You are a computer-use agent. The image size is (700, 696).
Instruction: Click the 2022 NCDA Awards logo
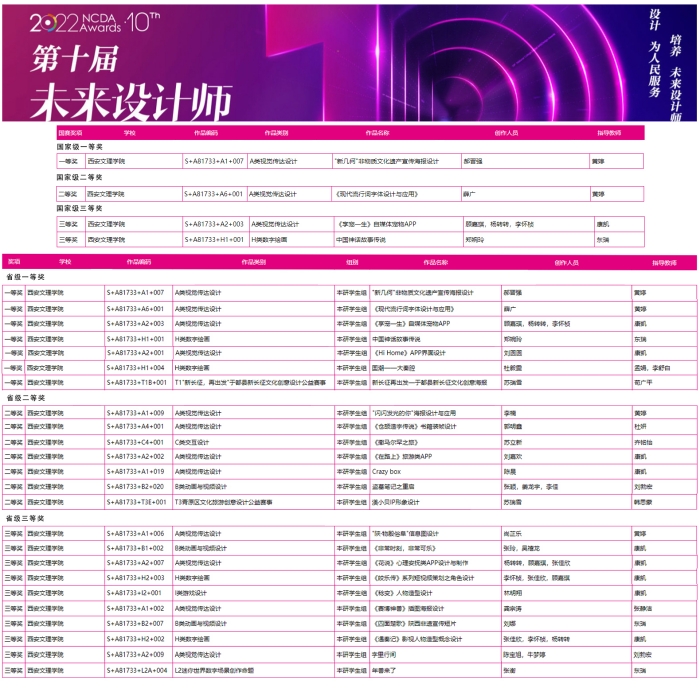point(76,23)
